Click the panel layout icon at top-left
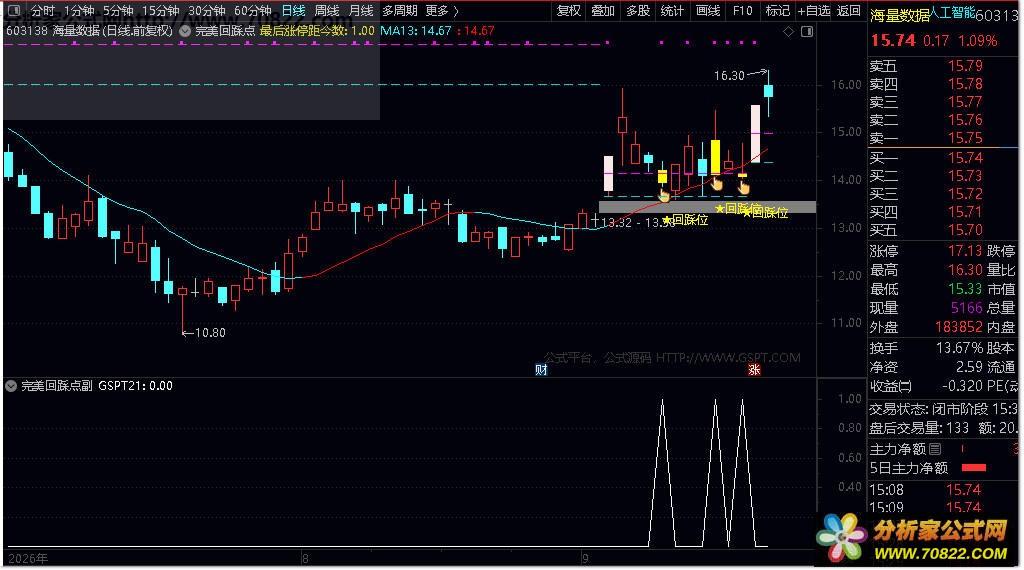Screen dimensions: 1024x570 pos(14,10)
